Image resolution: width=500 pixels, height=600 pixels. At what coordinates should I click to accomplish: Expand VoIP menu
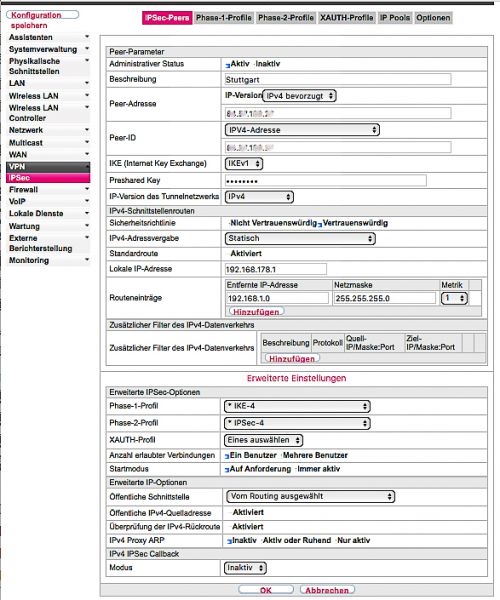[48, 201]
